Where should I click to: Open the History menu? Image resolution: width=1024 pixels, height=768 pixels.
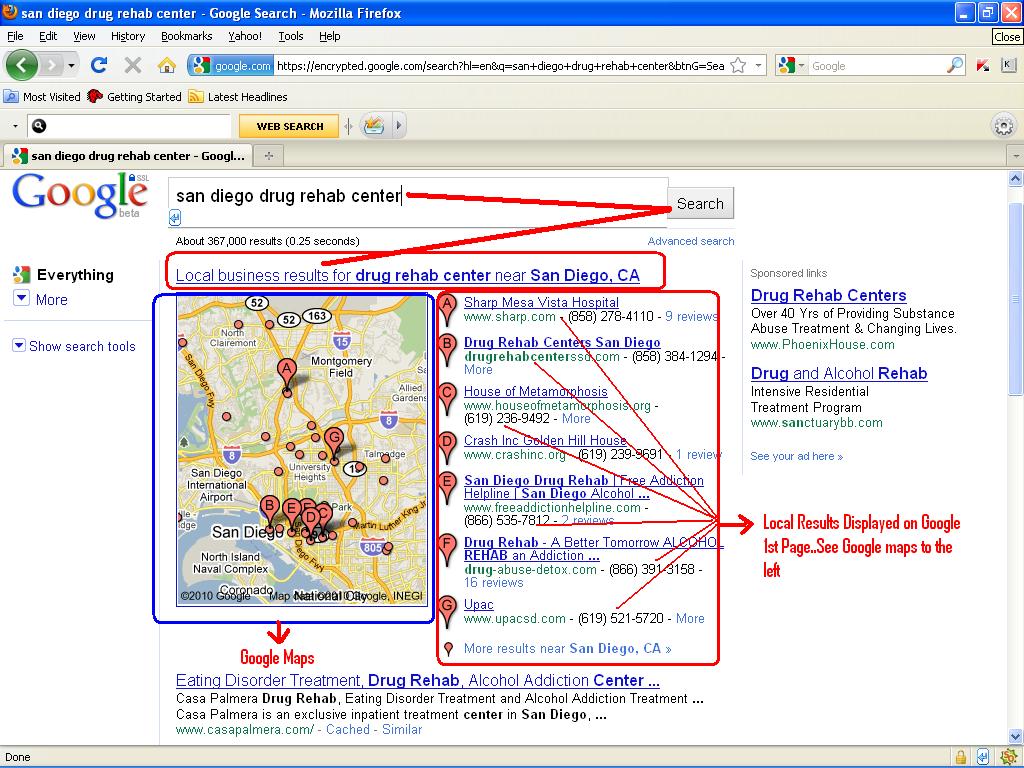tap(128, 36)
